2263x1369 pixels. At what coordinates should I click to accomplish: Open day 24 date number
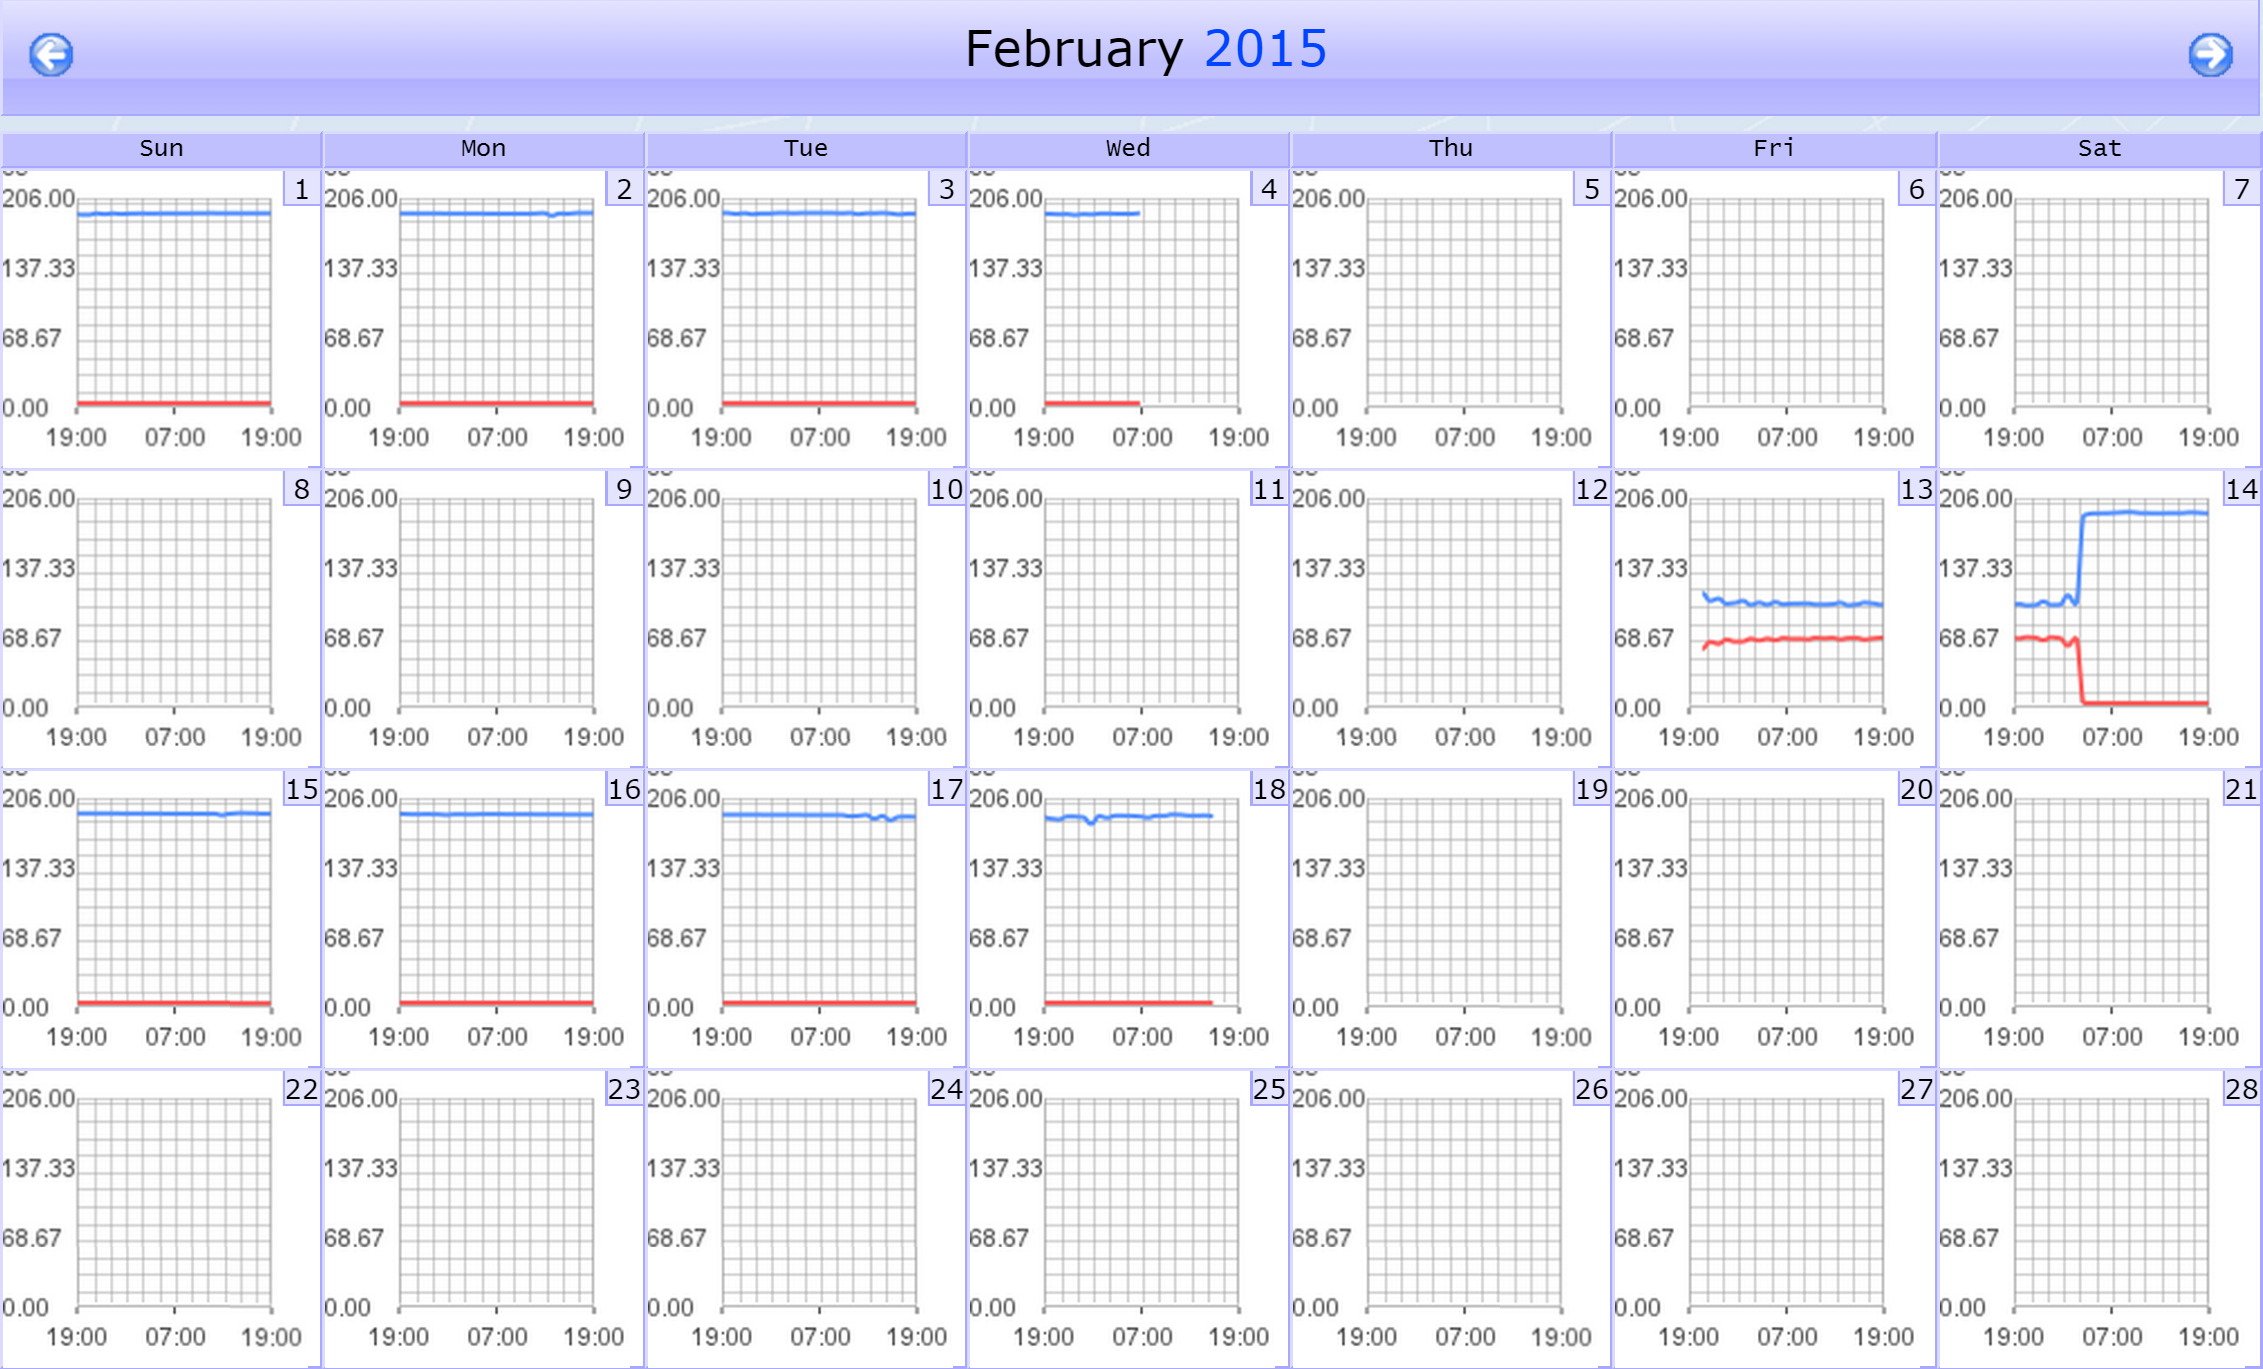pos(947,1089)
